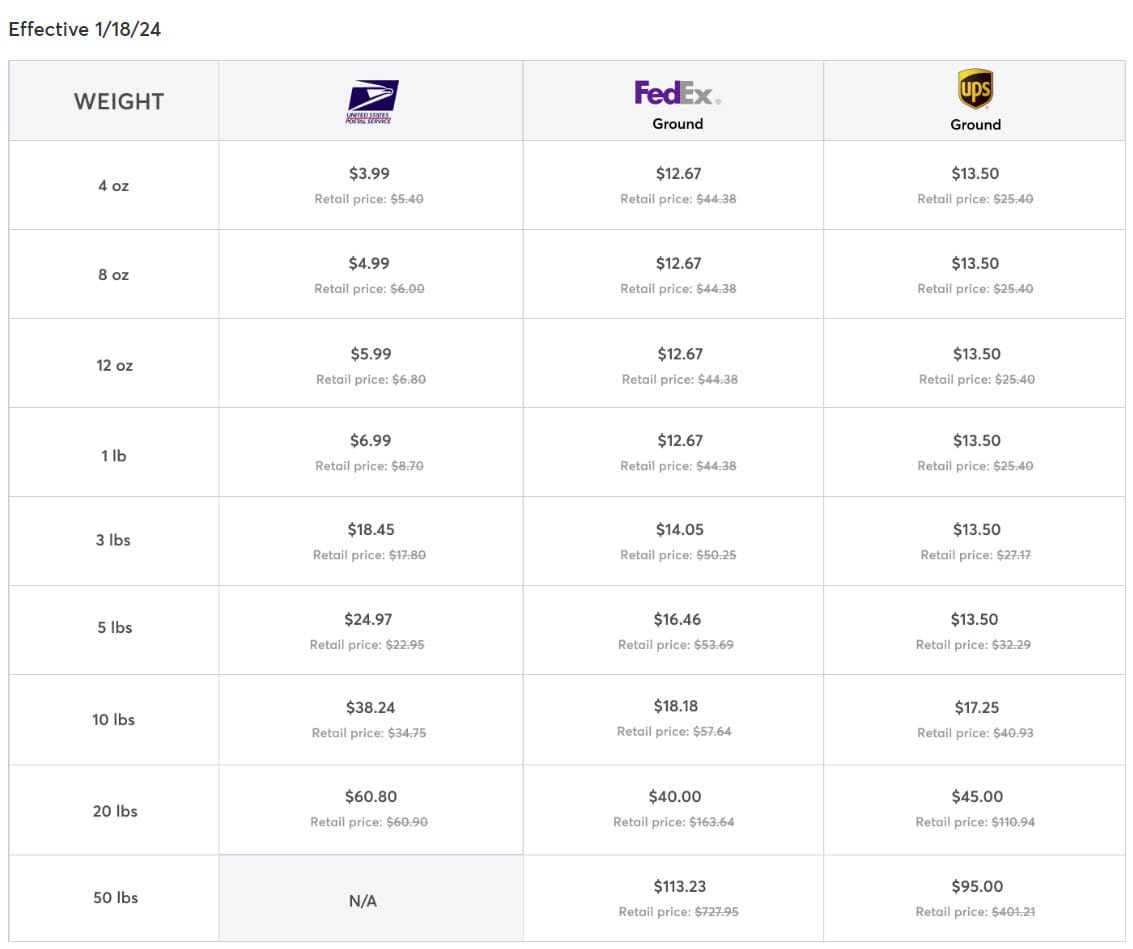Screen dimensions: 1133x949
Task: Select FedEx $113.23 price for 50 lbs
Action: pyautogui.click(x=677, y=887)
